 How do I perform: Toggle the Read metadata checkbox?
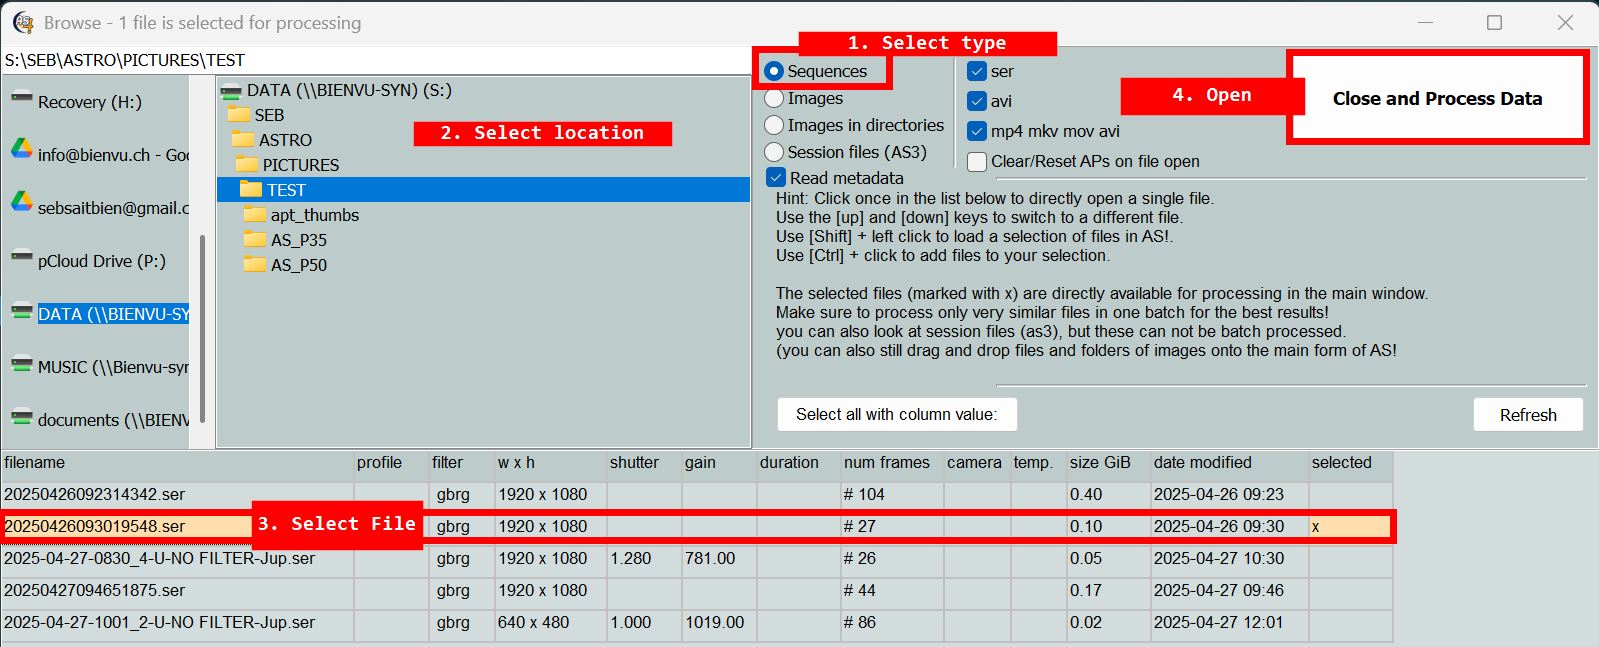(x=776, y=178)
